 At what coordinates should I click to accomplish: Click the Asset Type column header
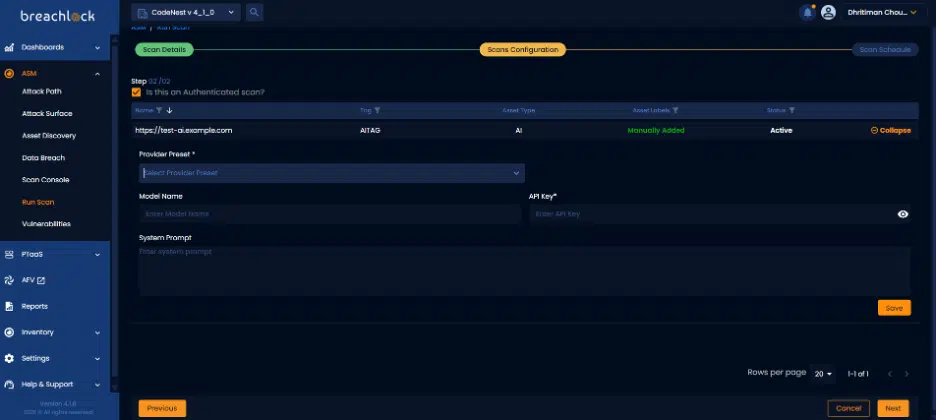click(x=519, y=110)
